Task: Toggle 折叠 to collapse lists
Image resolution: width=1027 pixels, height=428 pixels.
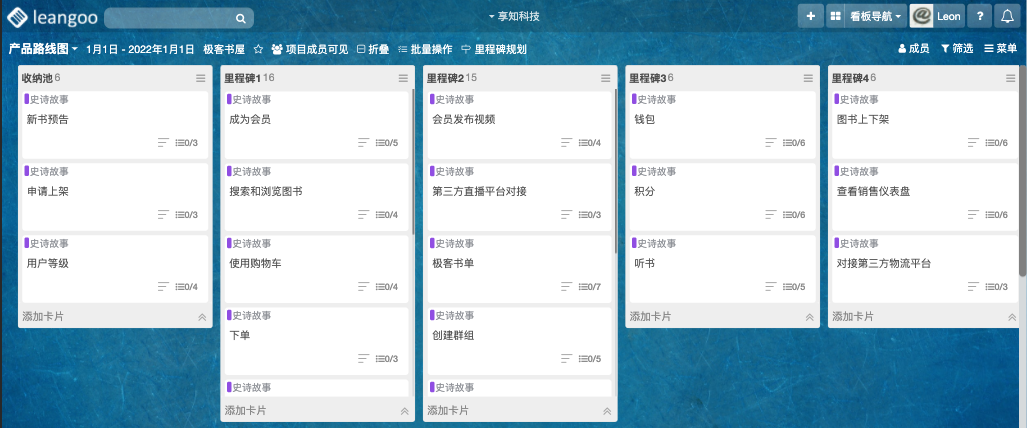Action: [x=372, y=49]
